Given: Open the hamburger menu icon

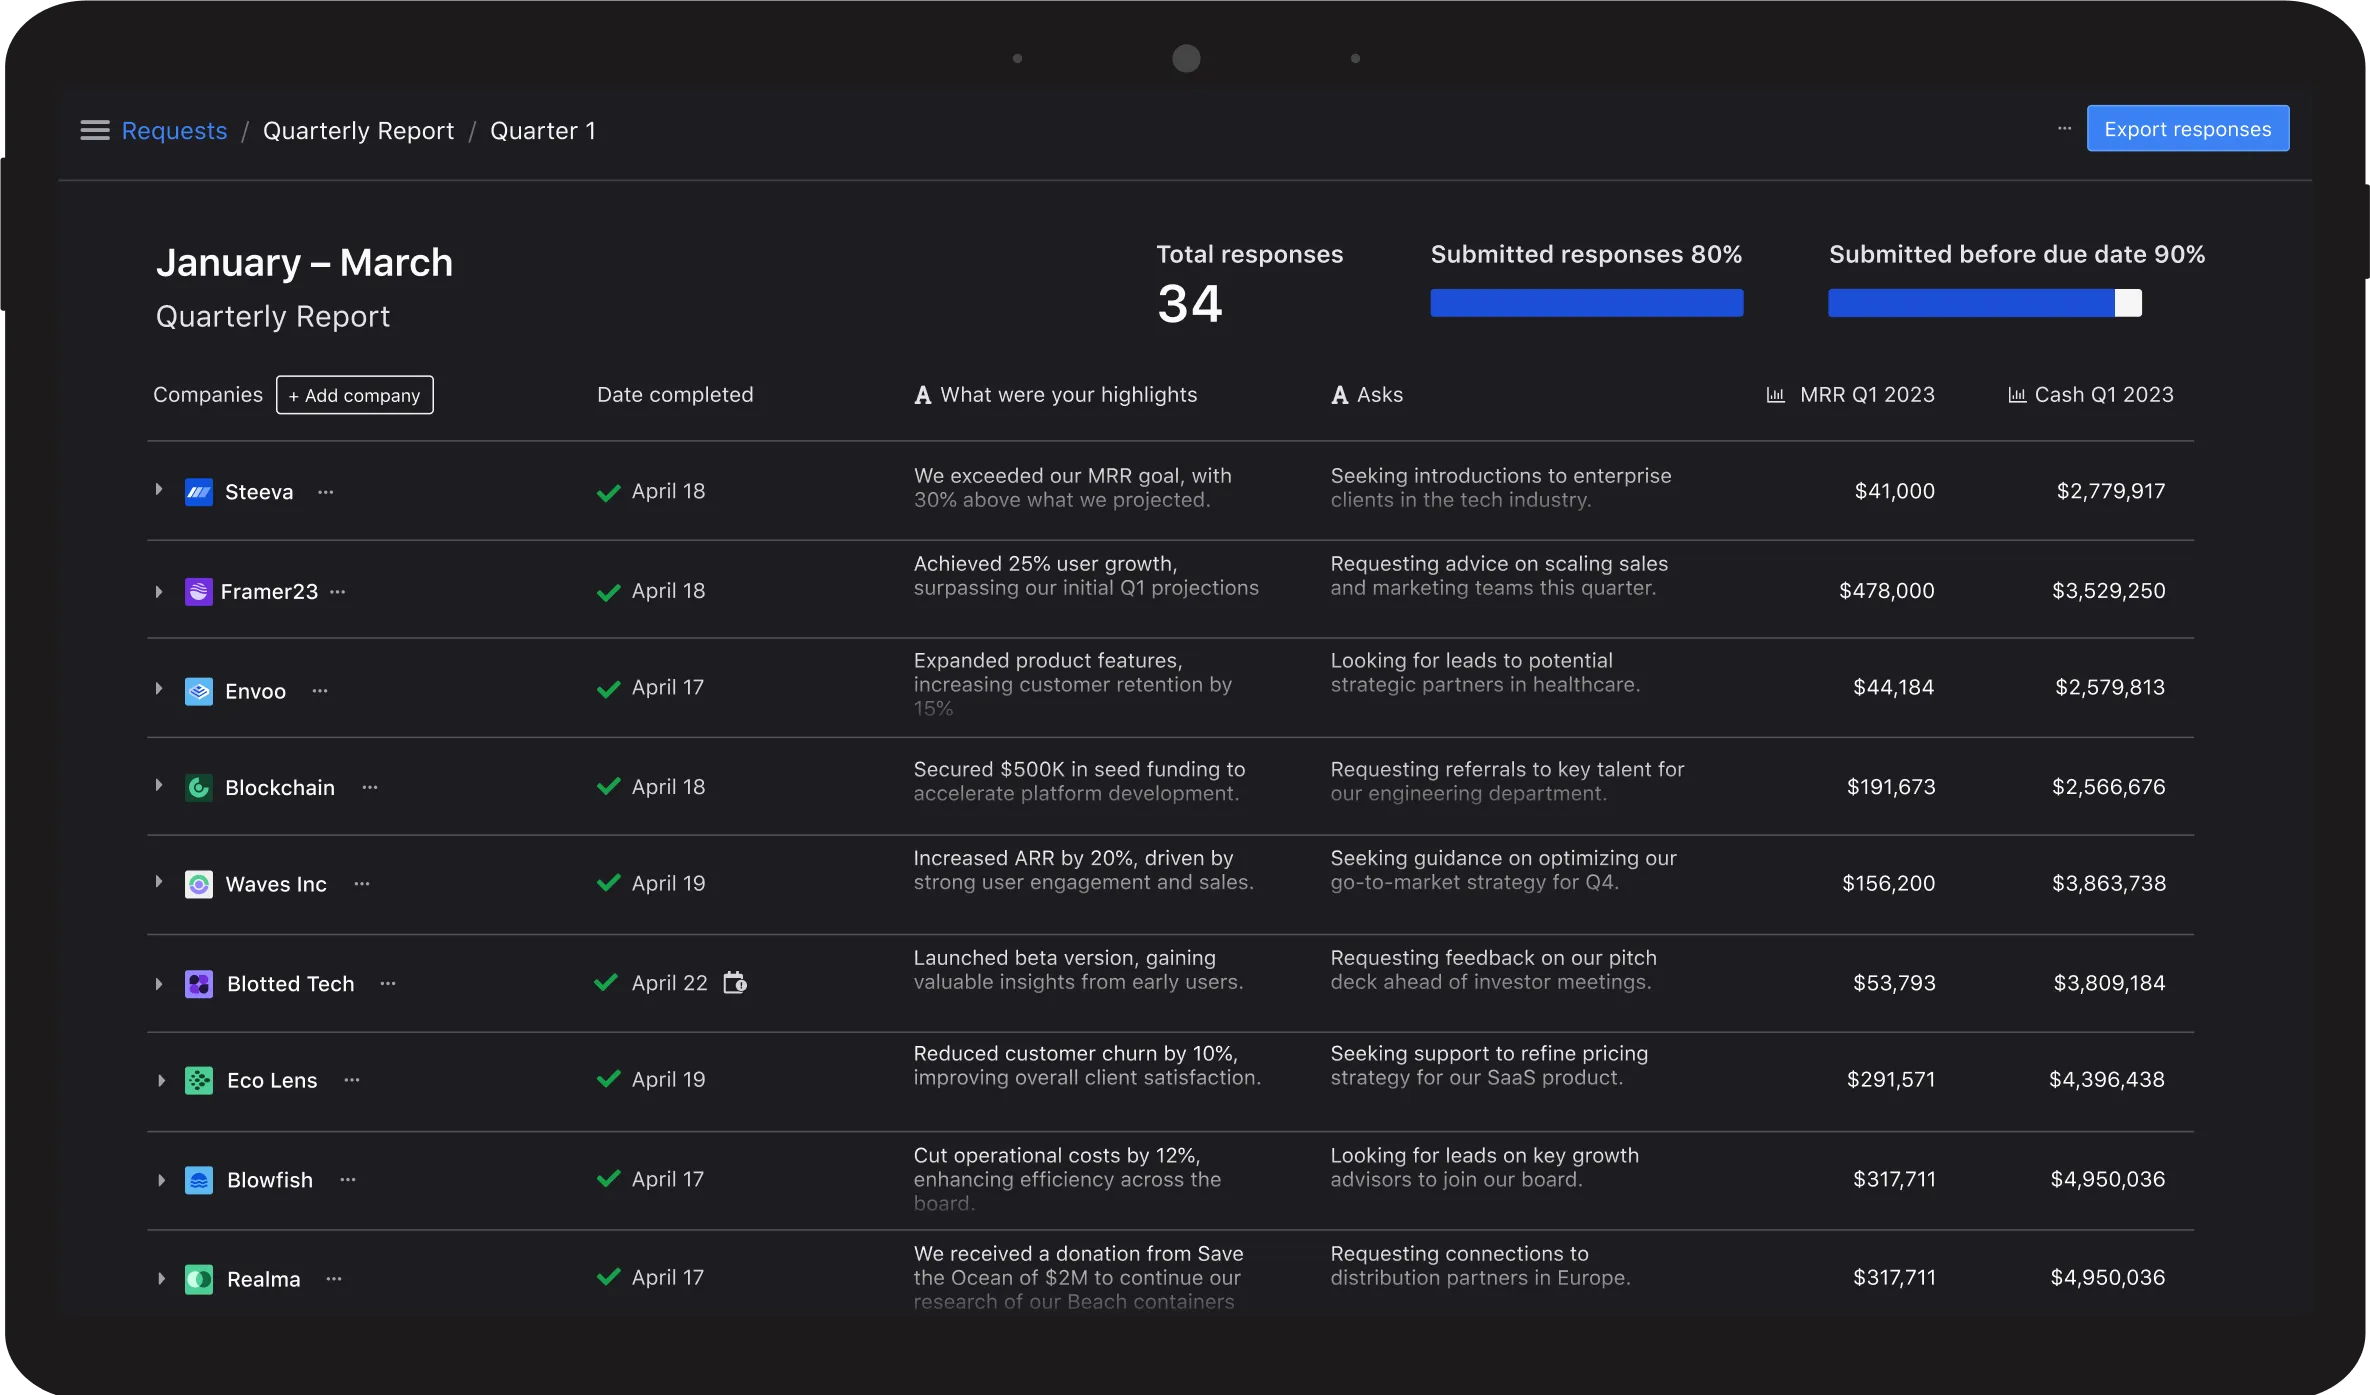Looking at the screenshot, I should [95, 131].
